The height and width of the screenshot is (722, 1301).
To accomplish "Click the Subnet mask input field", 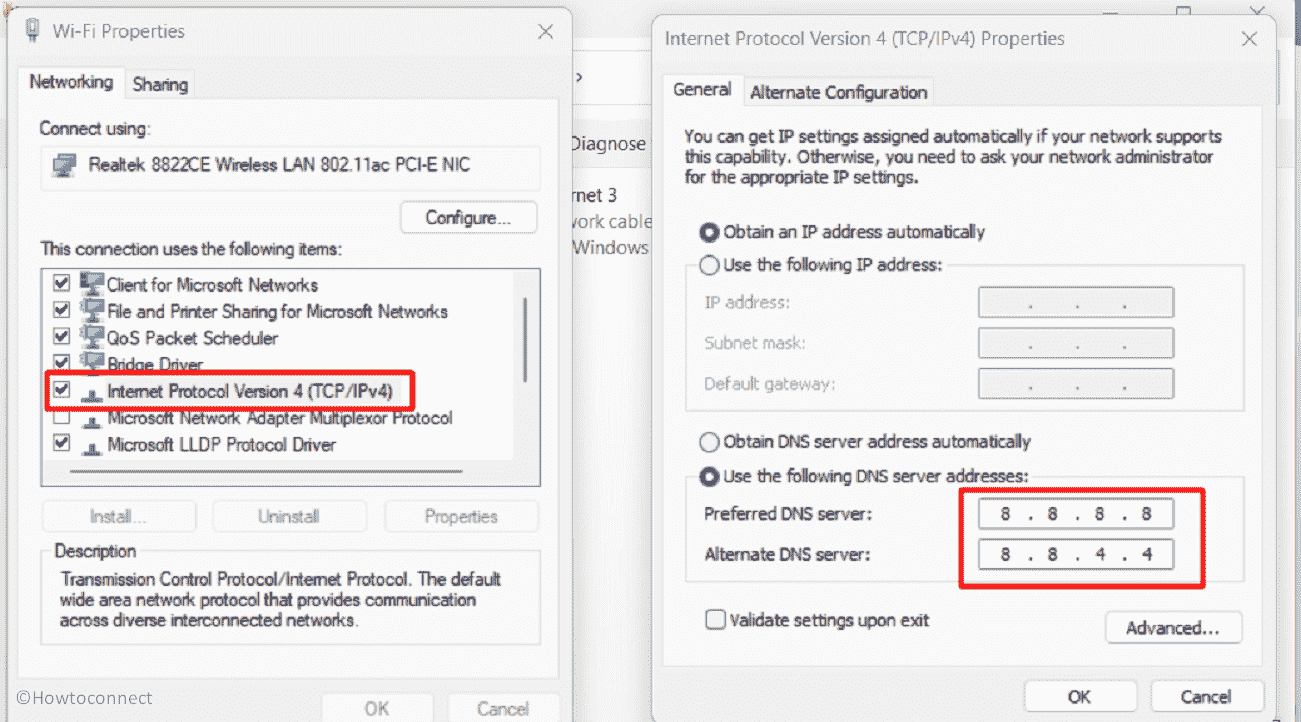I will coord(1075,343).
